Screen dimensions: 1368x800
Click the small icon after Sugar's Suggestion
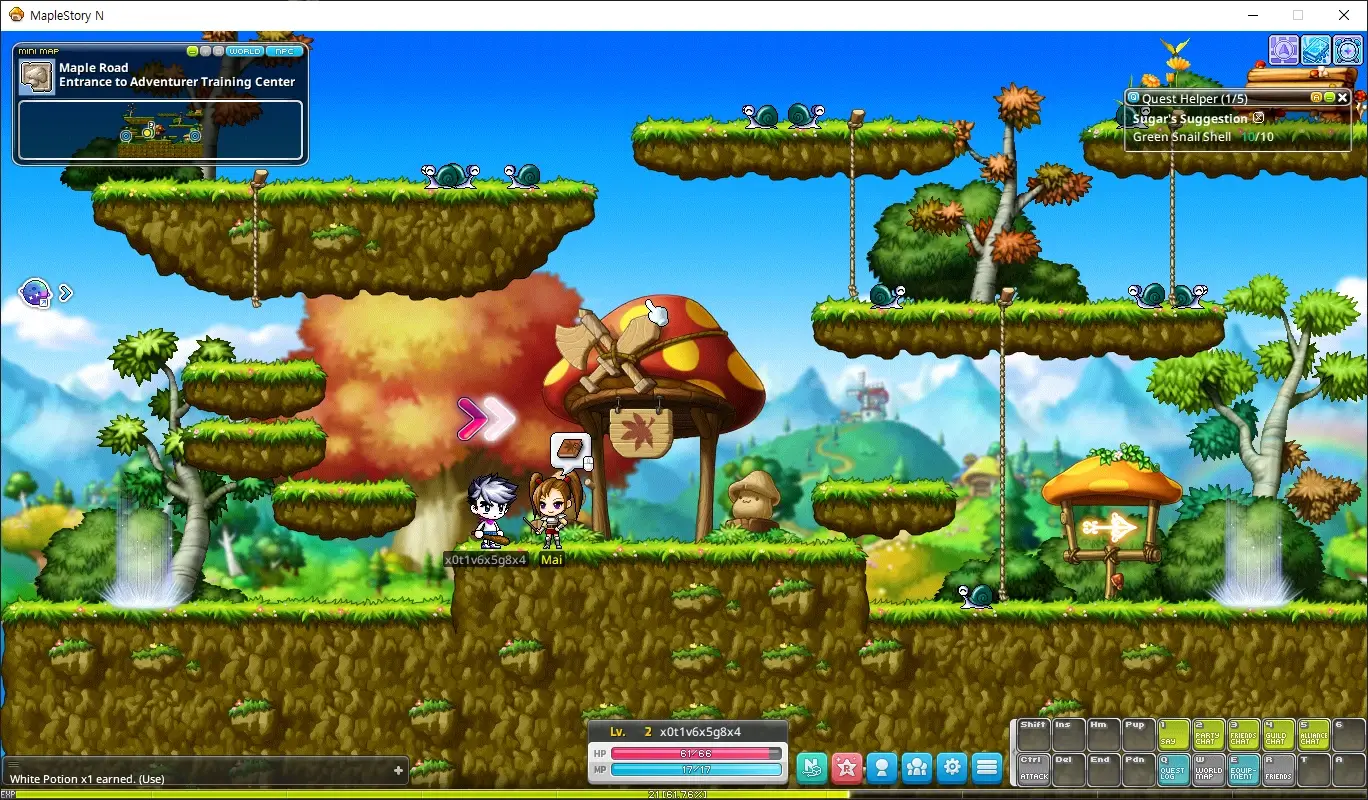click(x=1259, y=118)
